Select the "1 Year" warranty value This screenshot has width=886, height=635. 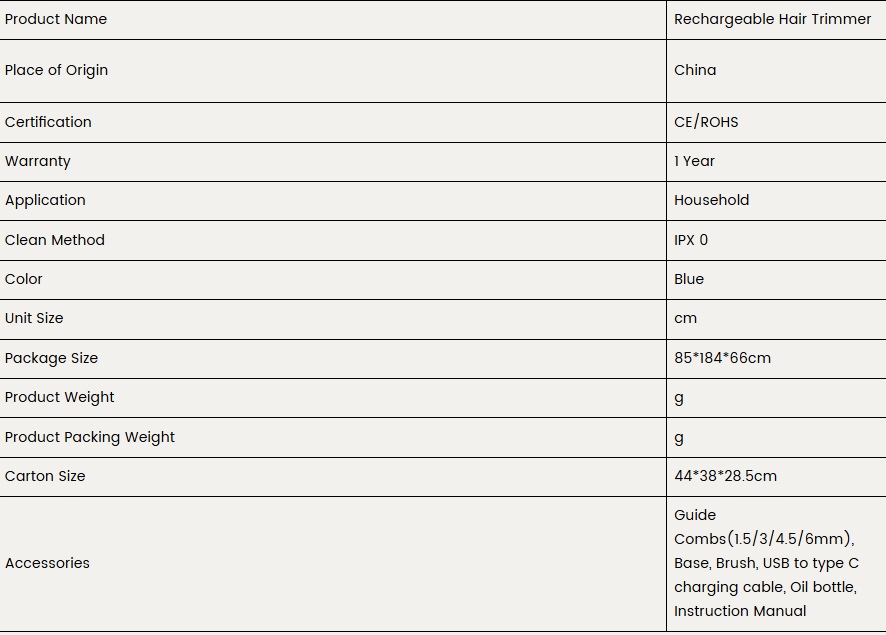[x=694, y=161]
